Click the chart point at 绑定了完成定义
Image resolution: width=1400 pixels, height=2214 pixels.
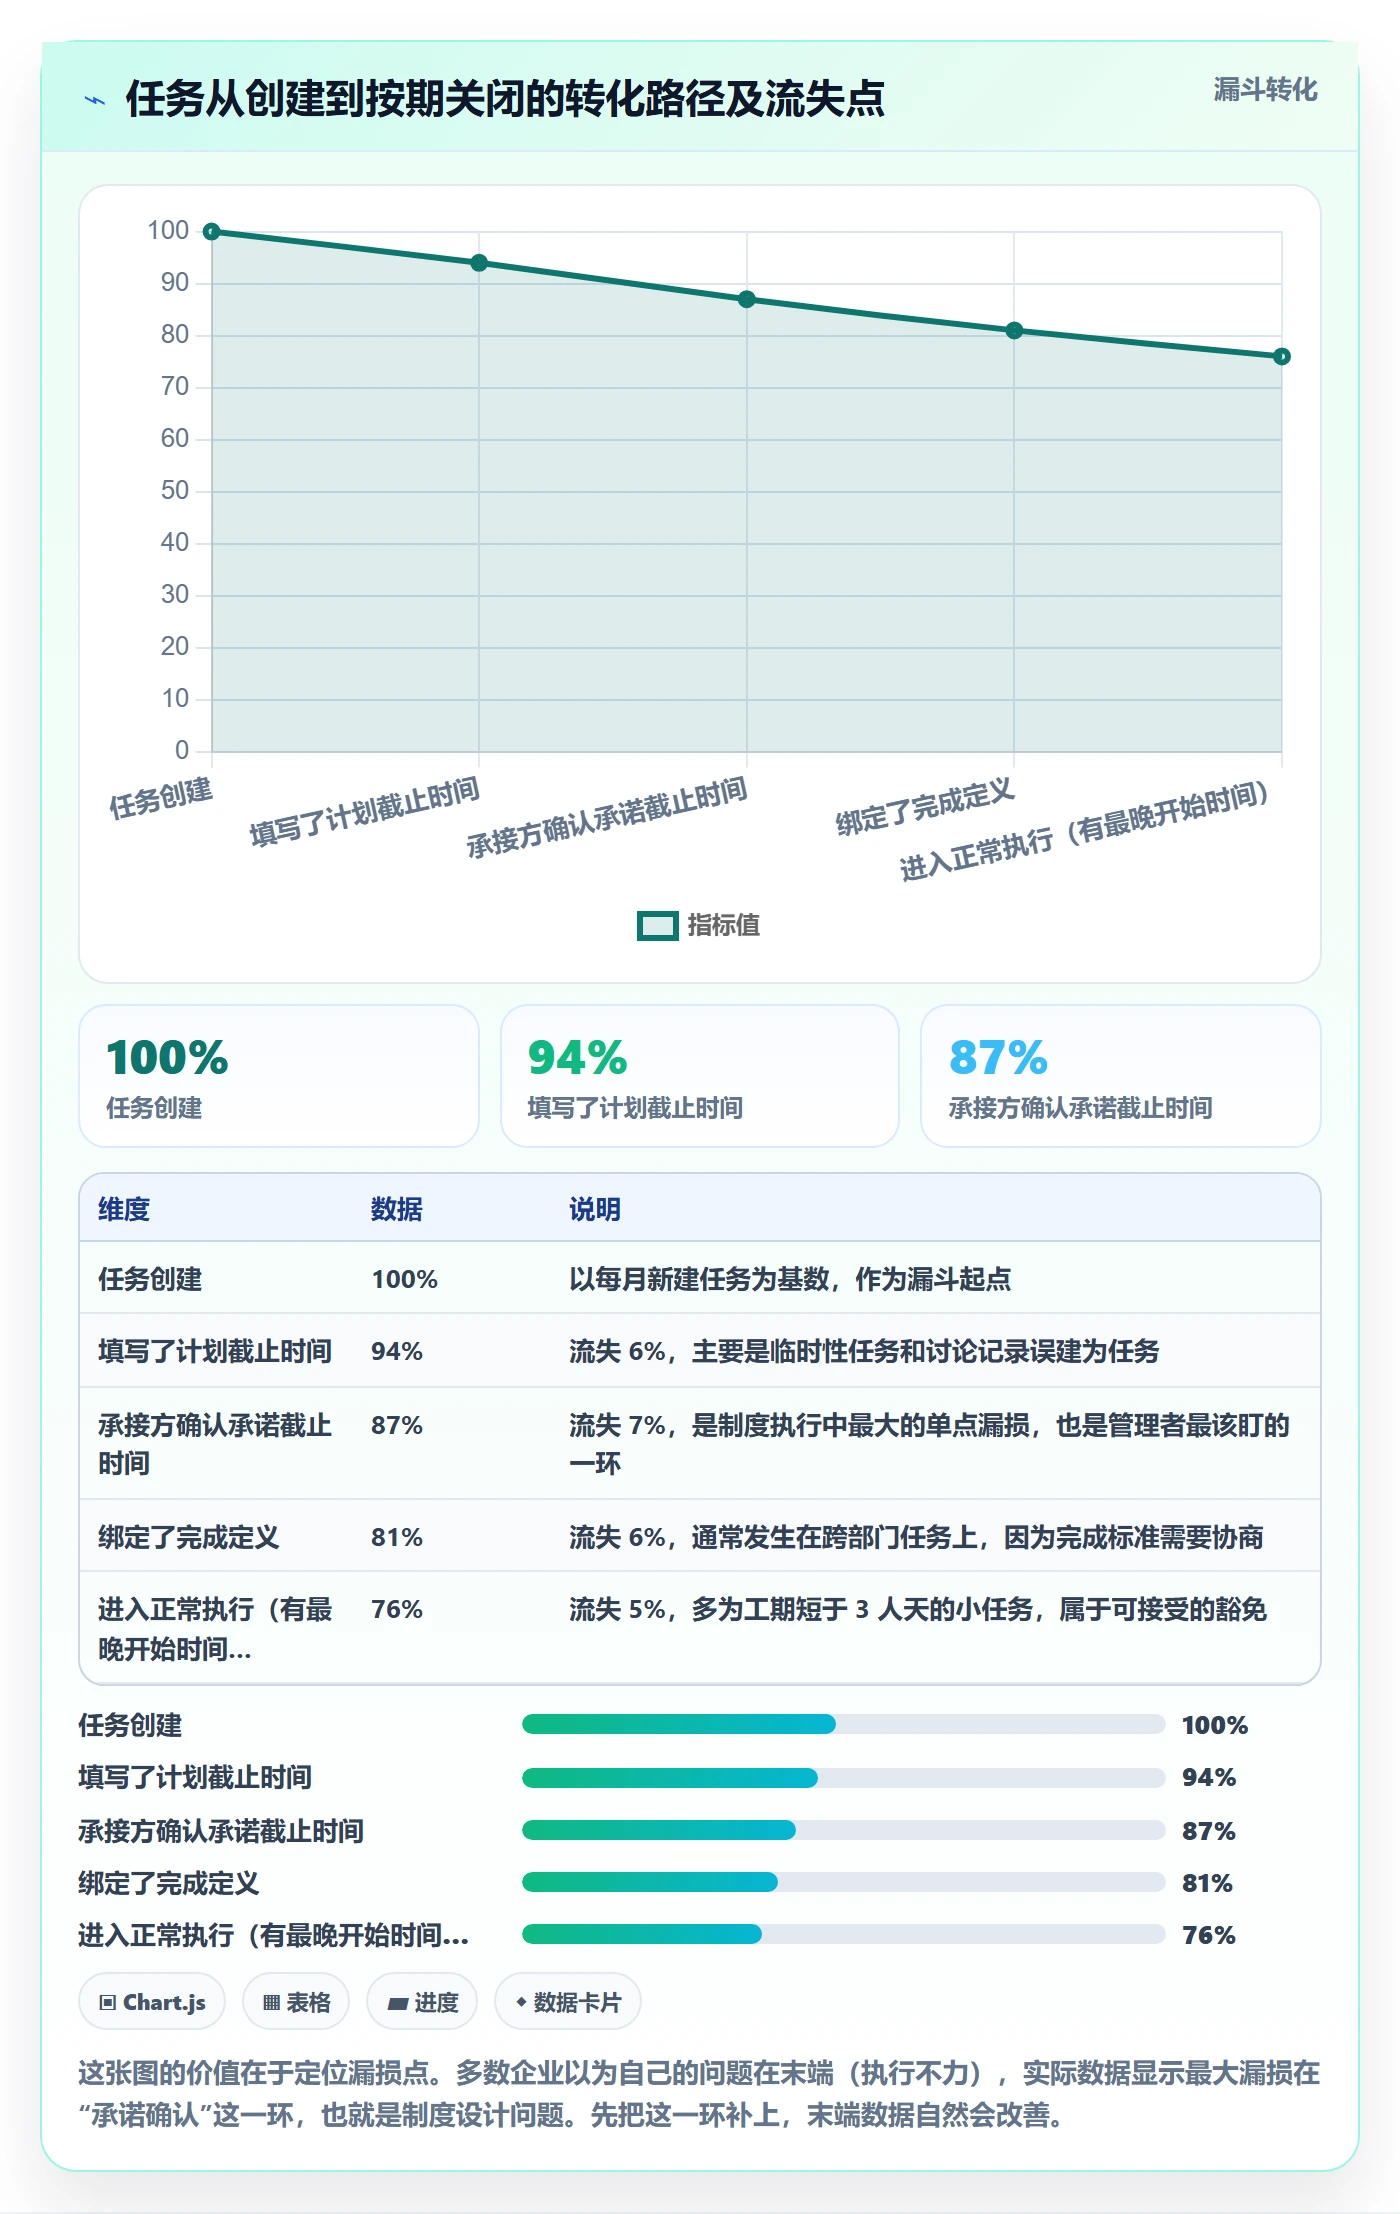(x=1014, y=330)
